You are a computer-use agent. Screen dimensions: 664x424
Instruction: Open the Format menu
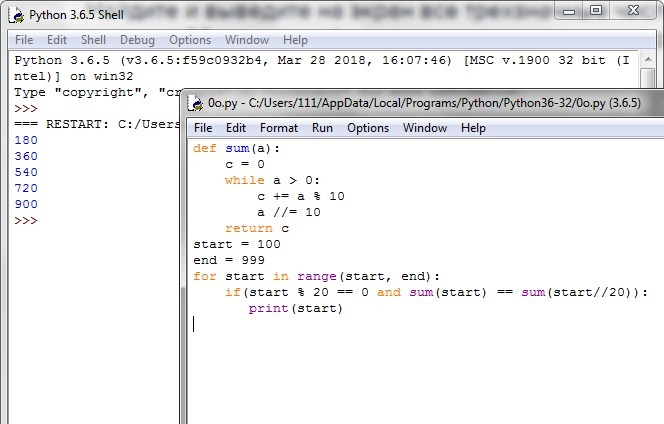(279, 128)
